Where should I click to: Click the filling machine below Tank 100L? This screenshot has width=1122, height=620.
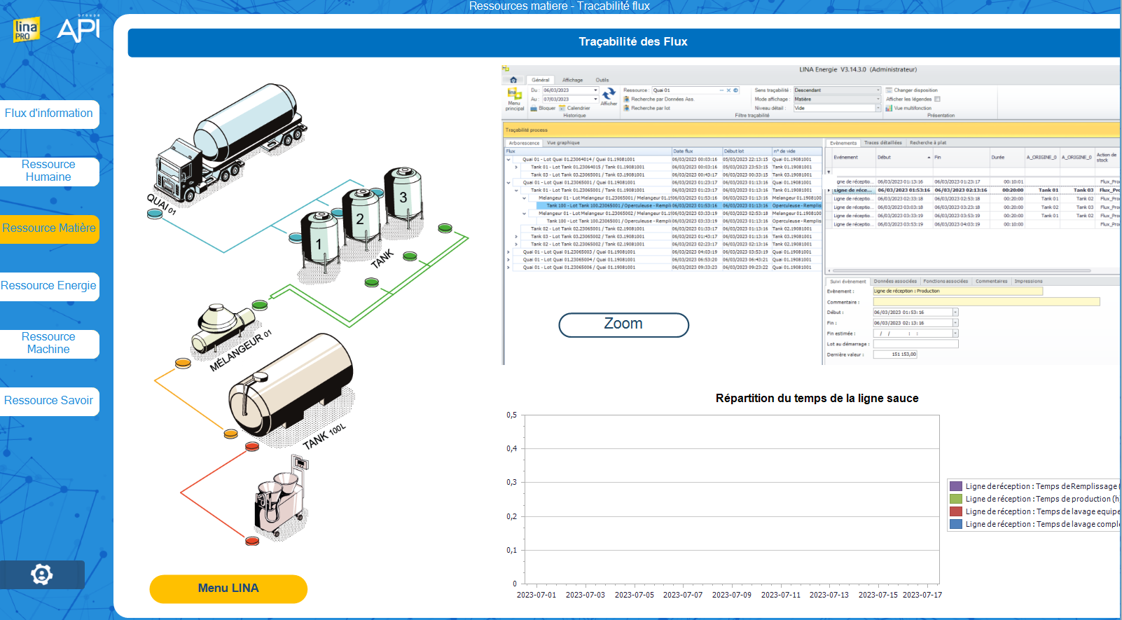(x=280, y=498)
